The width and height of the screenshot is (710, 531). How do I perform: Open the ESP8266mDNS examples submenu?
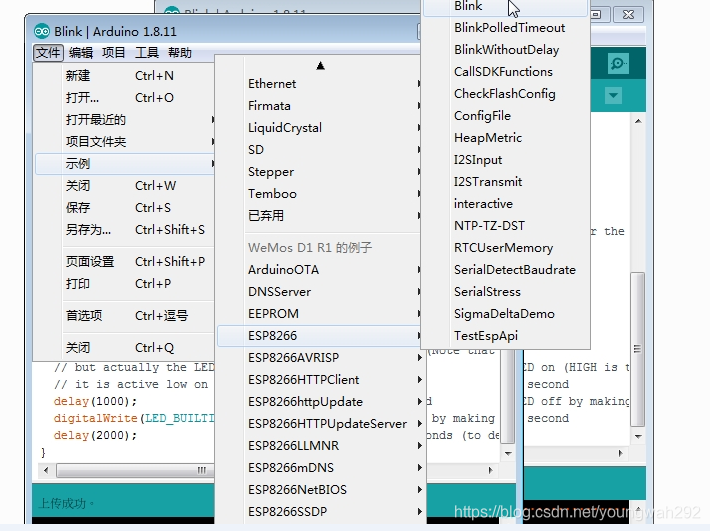tap(319, 468)
